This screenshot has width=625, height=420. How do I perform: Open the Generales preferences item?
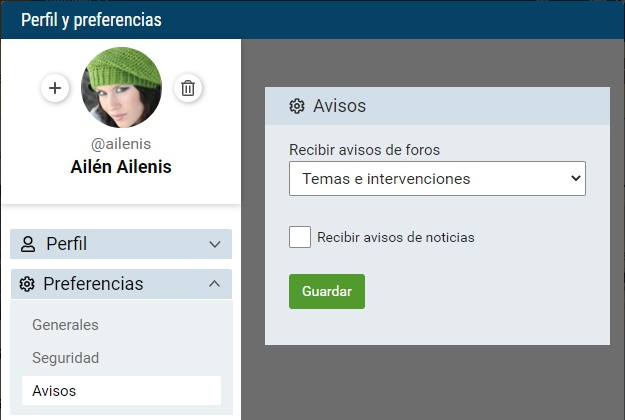pos(65,325)
